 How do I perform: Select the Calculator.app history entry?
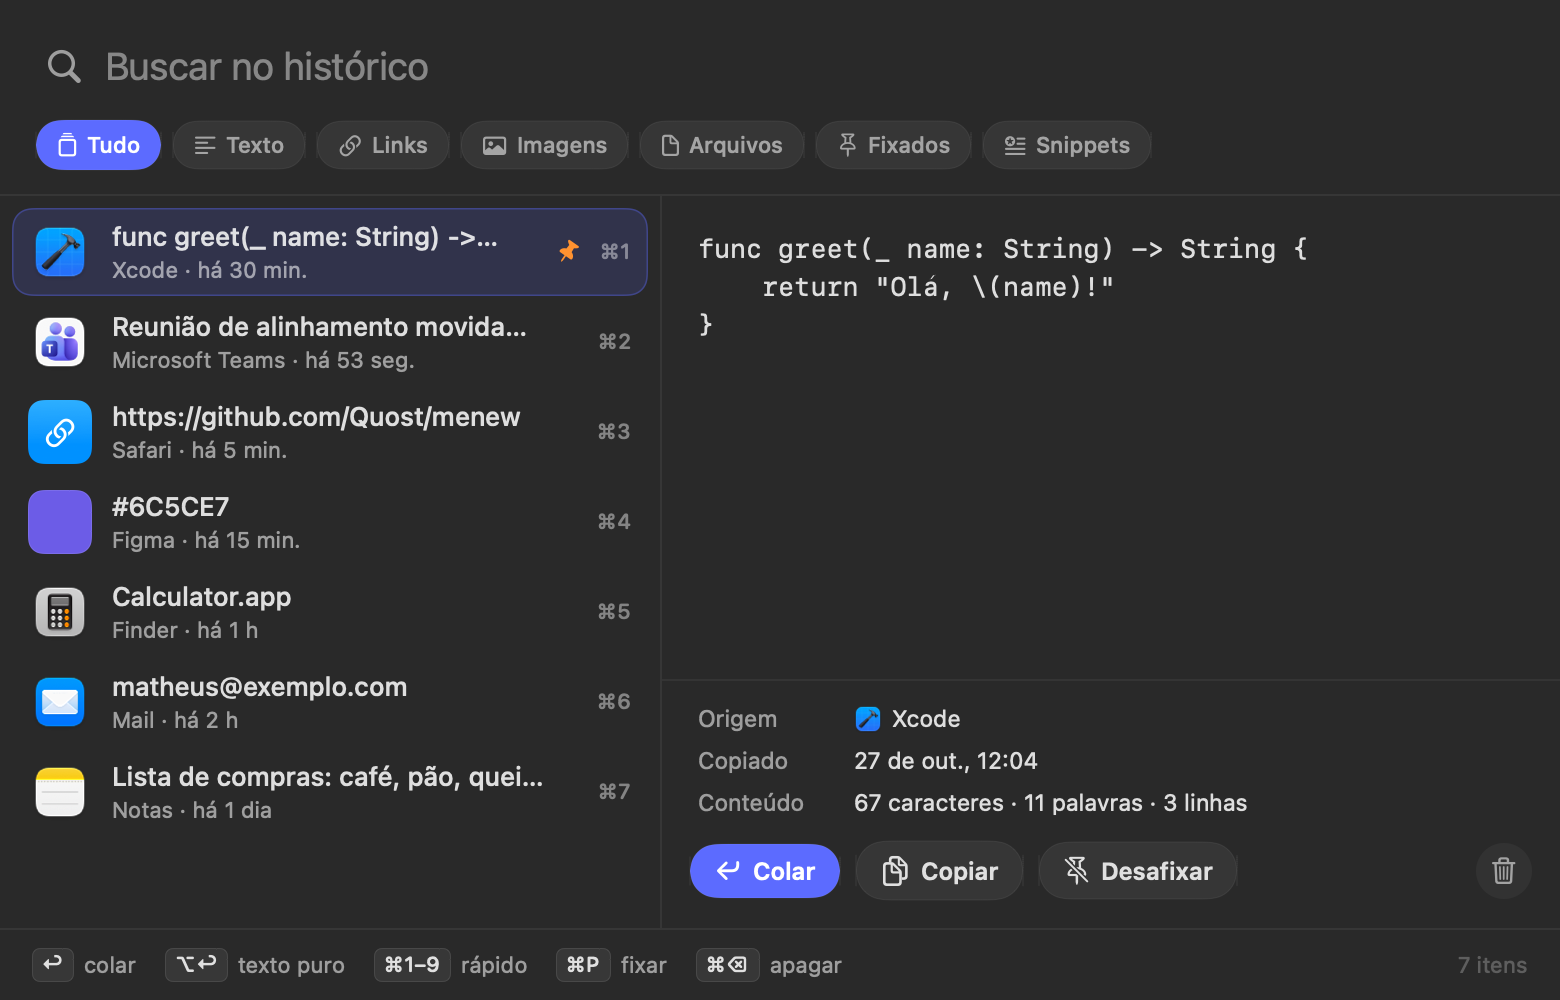pos(330,612)
